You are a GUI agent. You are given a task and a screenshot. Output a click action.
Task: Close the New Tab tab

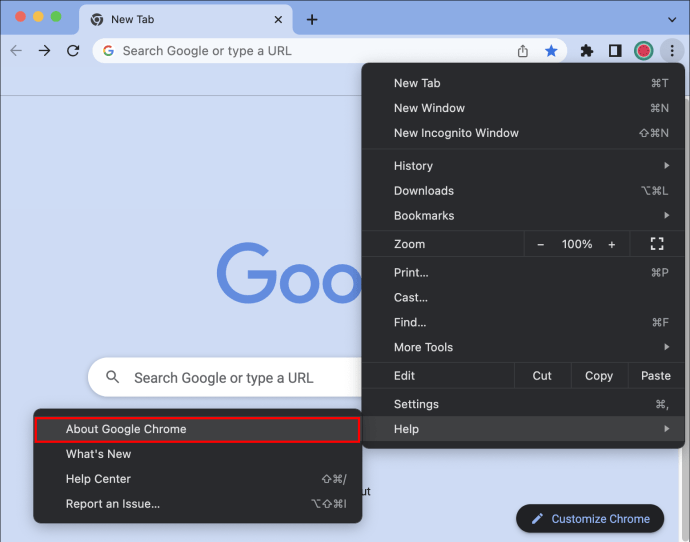[278, 19]
